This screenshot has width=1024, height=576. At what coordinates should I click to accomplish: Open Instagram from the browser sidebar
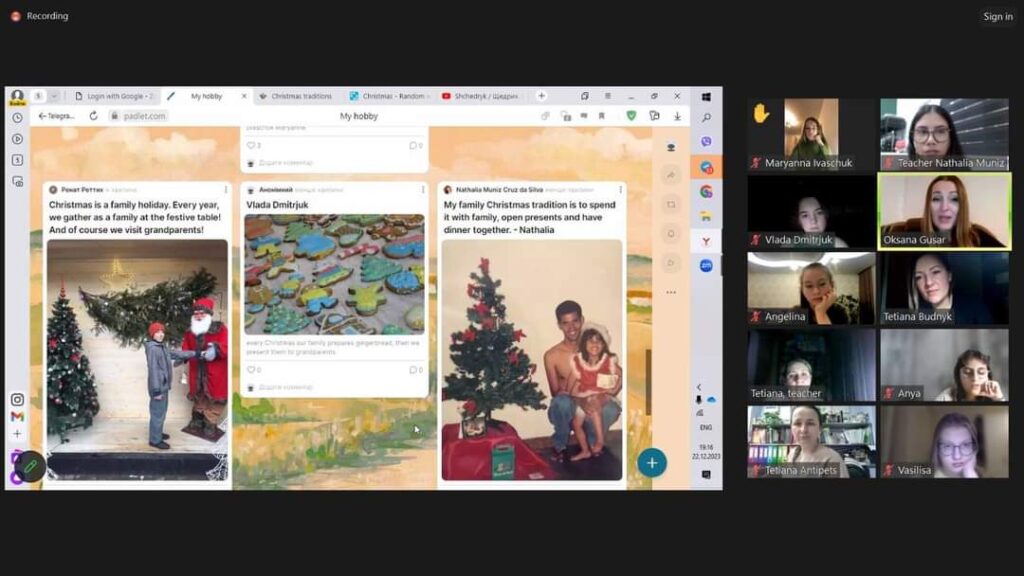17,400
